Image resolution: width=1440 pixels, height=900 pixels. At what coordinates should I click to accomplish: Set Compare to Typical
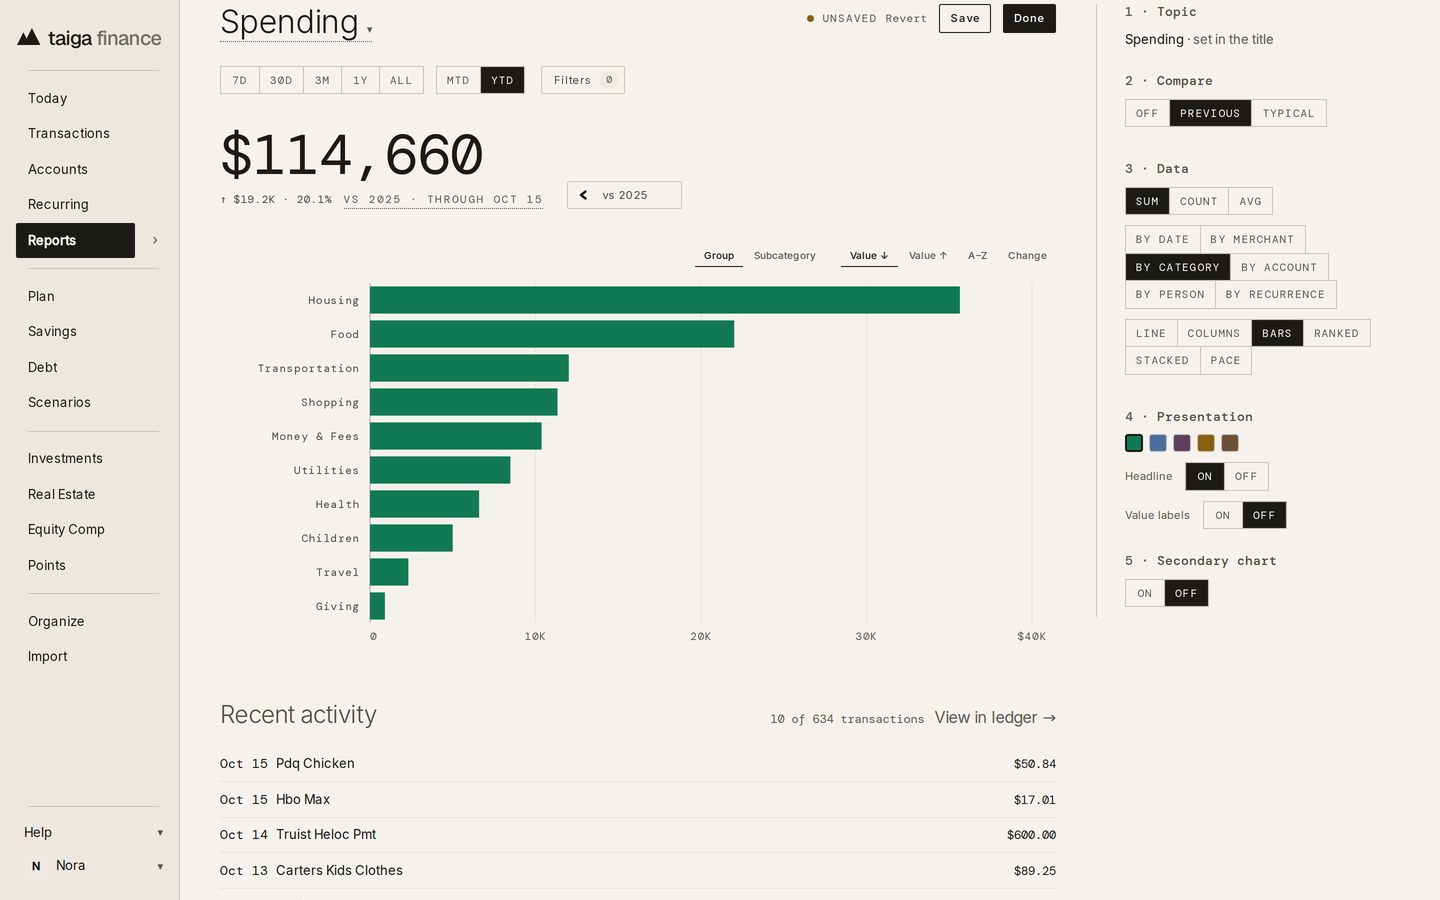(x=1289, y=113)
